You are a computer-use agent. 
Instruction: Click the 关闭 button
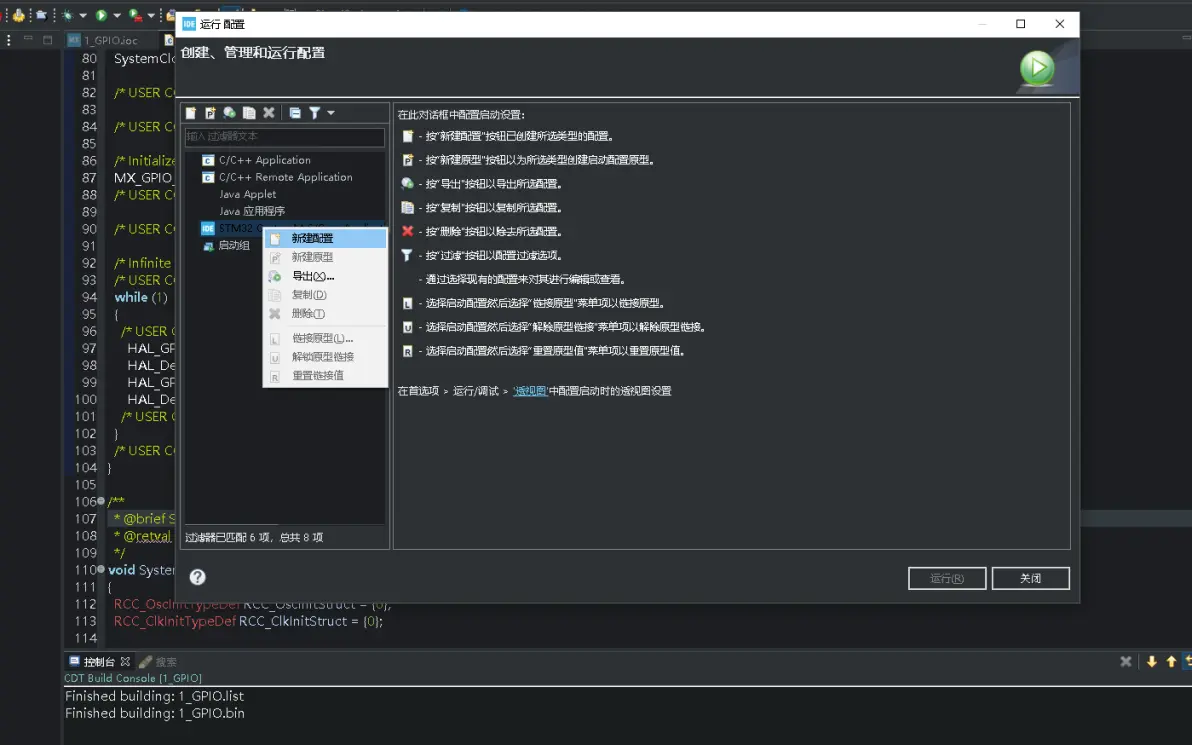pyautogui.click(x=1031, y=579)
